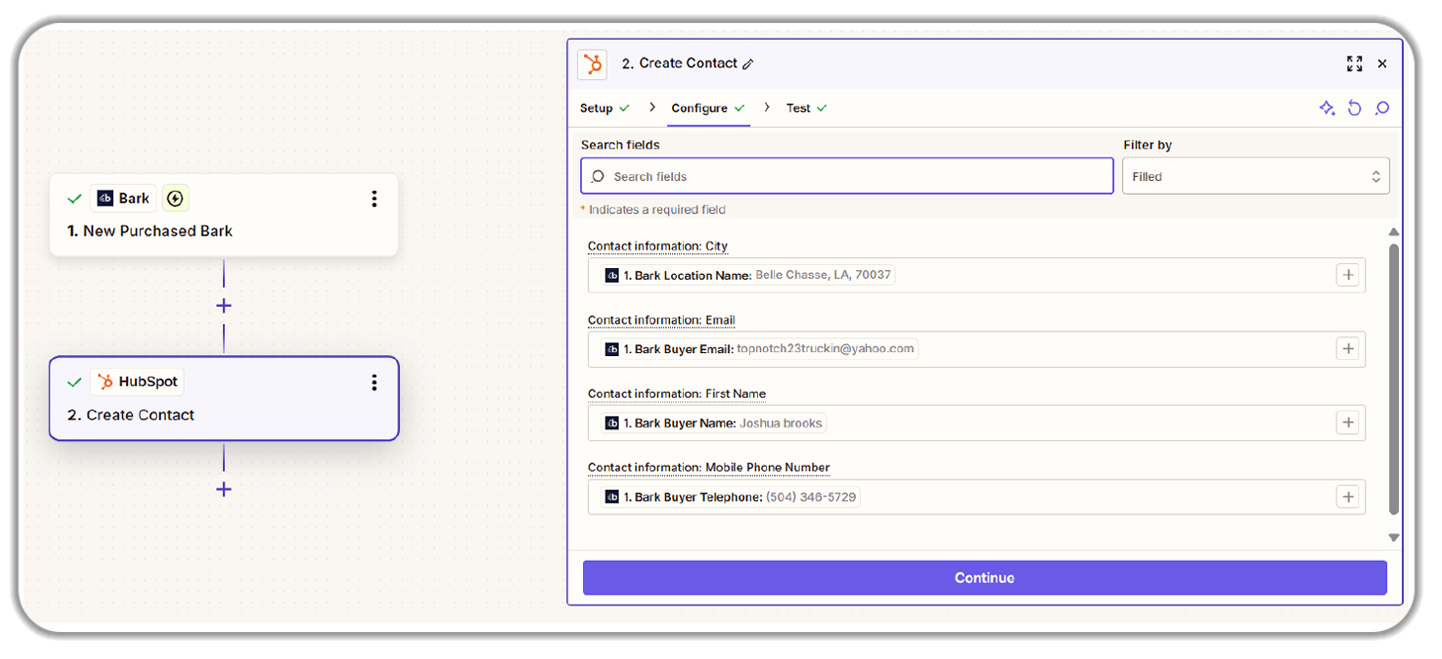Click the Bark Buyer Telephone data pill
The width and height of the screenshot is (1442, 659).
pos(731,497)
